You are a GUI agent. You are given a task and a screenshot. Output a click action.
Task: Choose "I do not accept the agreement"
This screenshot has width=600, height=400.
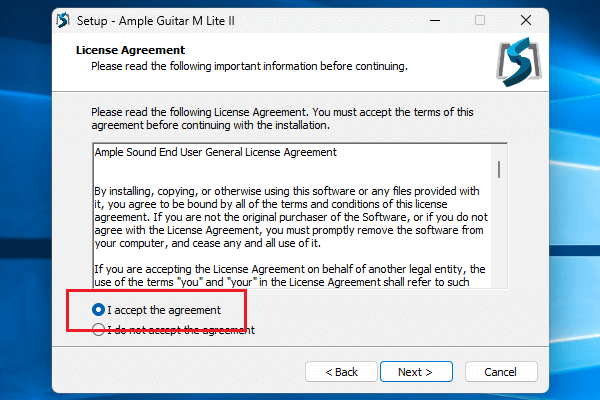point(98,330)
